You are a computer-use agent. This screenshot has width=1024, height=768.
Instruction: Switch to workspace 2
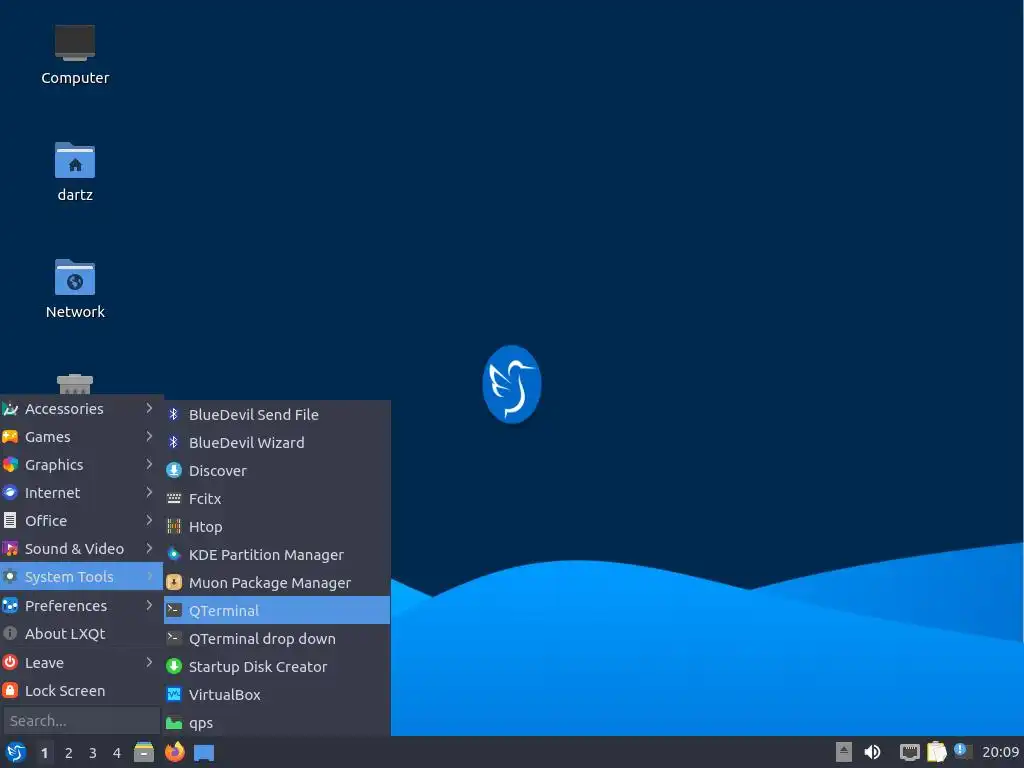pos(69,753)
